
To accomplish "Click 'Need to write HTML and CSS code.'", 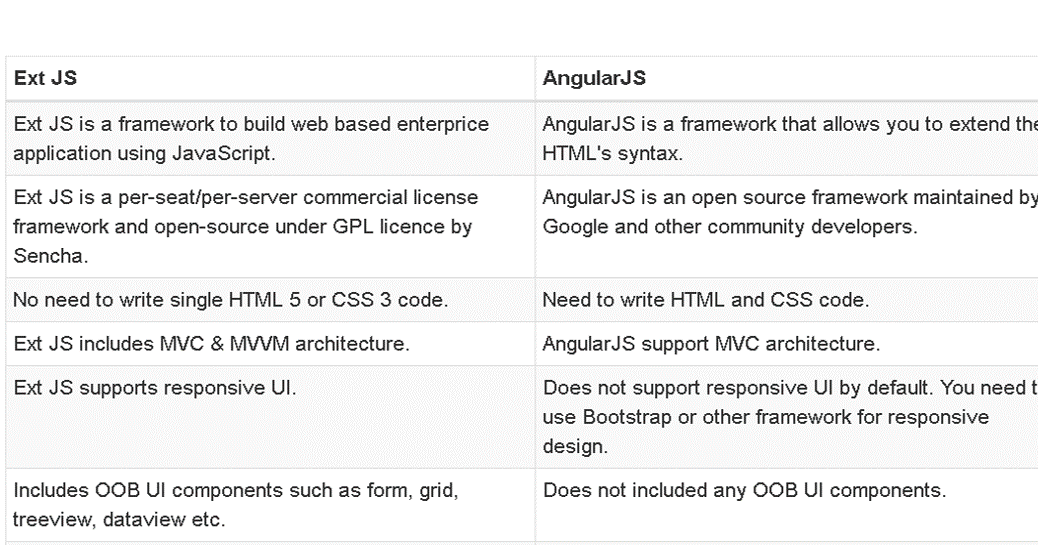I will (x=786, y=300).
